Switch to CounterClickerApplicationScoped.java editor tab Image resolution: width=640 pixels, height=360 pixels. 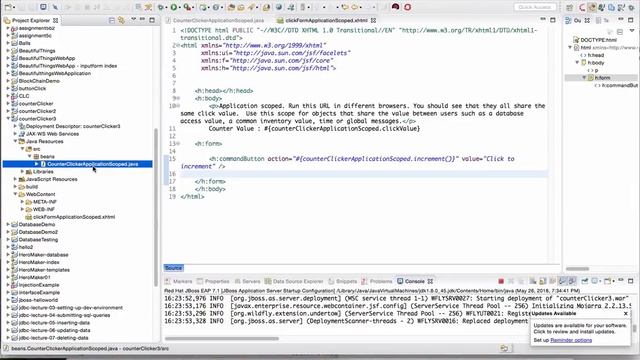point(218,20)
